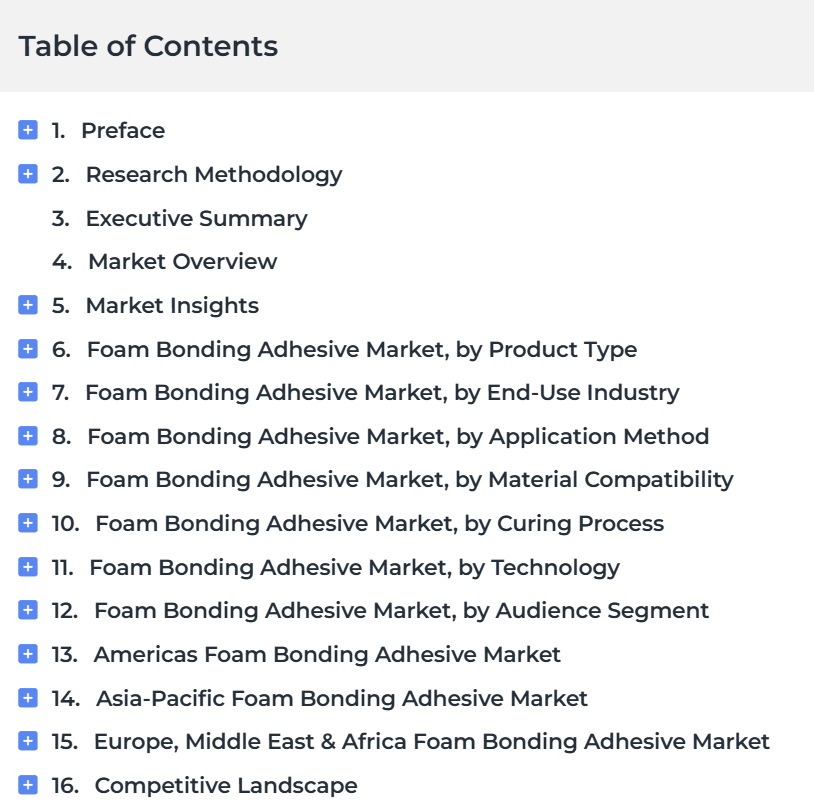
Task: Click plus icon next to Material Compatibility
Action: [28, 479]
